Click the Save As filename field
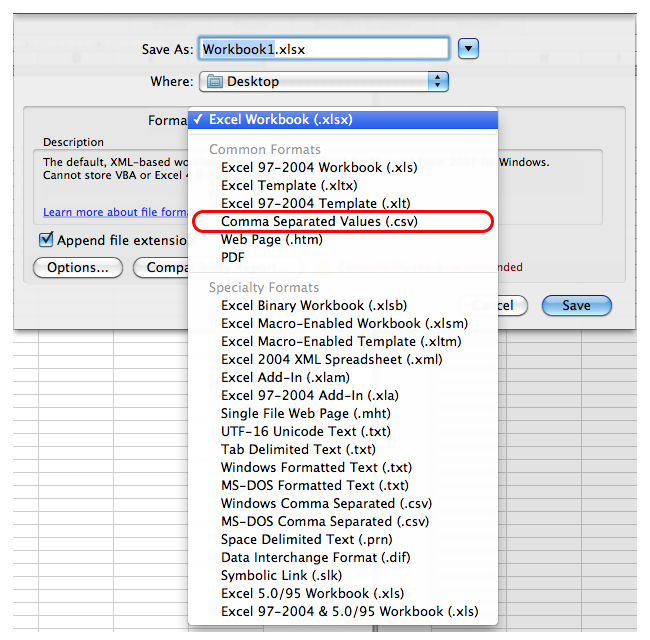 point(324,49)
